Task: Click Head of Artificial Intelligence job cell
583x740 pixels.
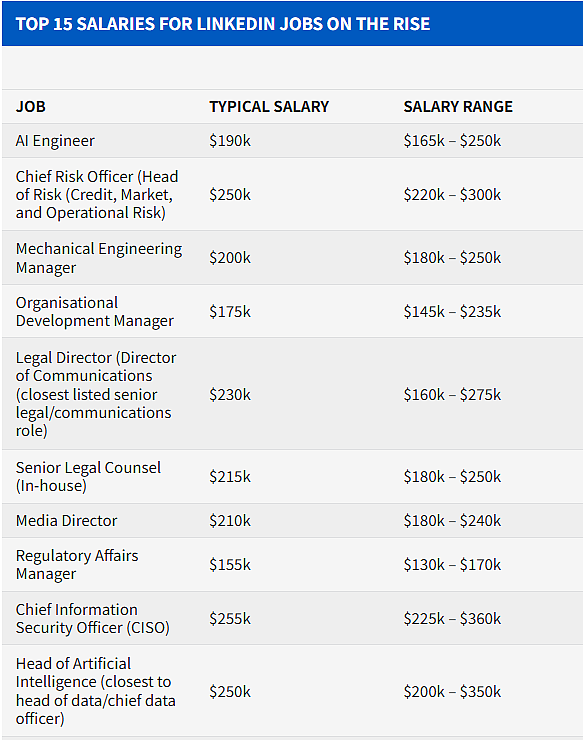Action: [95, 691]
